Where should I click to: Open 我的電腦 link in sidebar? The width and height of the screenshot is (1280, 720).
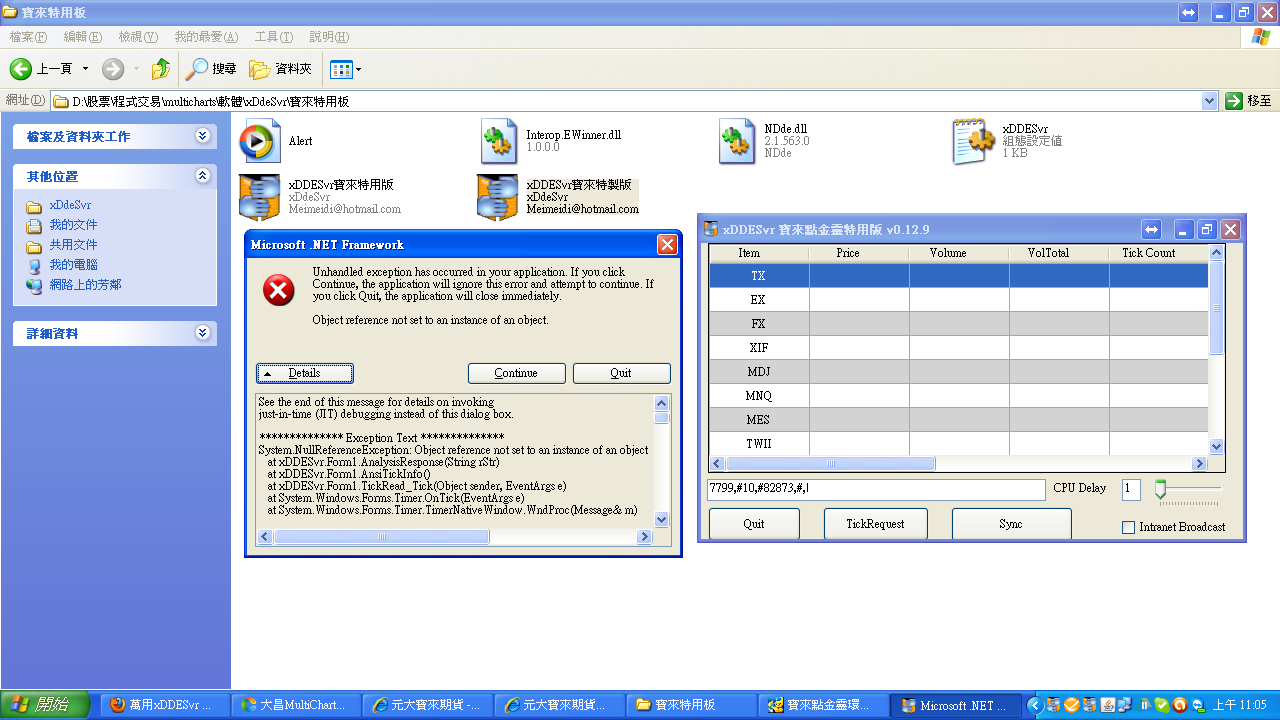click(x=73, y=265)
